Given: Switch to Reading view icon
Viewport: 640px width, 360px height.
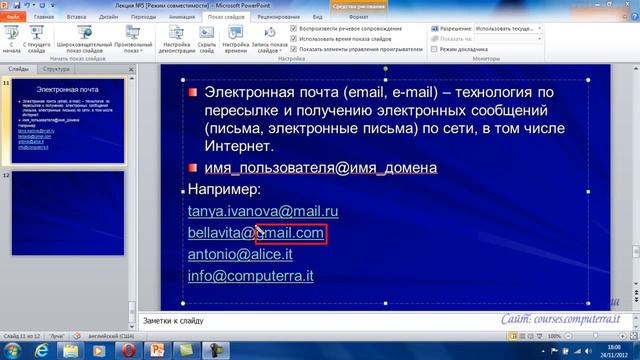Looking at the screenshot, I should tap(531, 336).
